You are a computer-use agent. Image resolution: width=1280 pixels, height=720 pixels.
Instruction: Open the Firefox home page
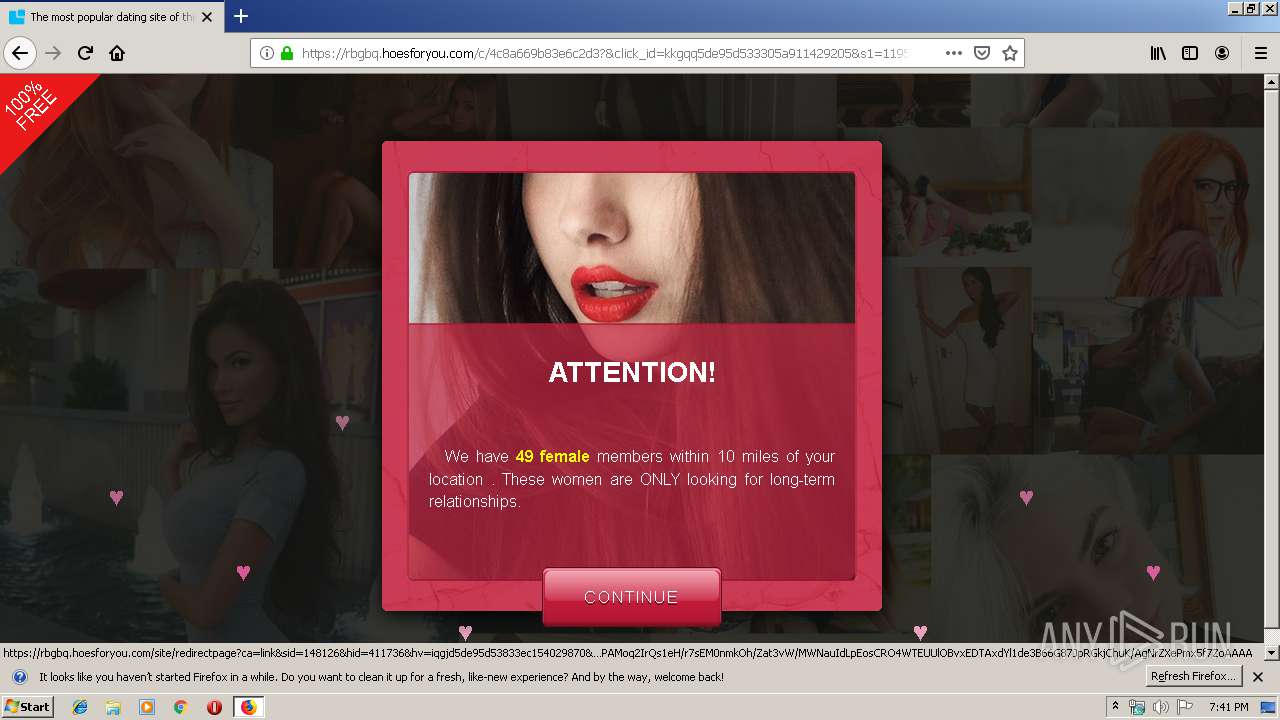pyautogui.click(x=117, y=53)
